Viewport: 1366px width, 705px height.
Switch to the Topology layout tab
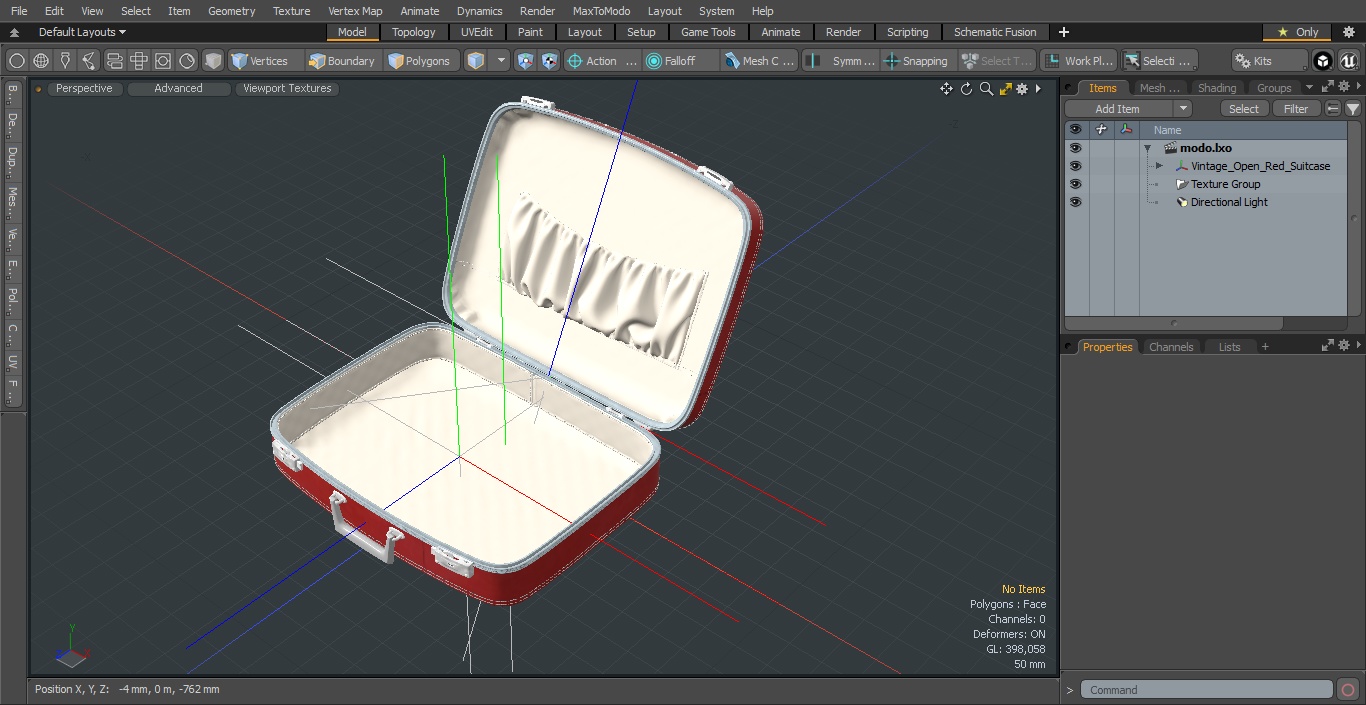tap(414, 32)
